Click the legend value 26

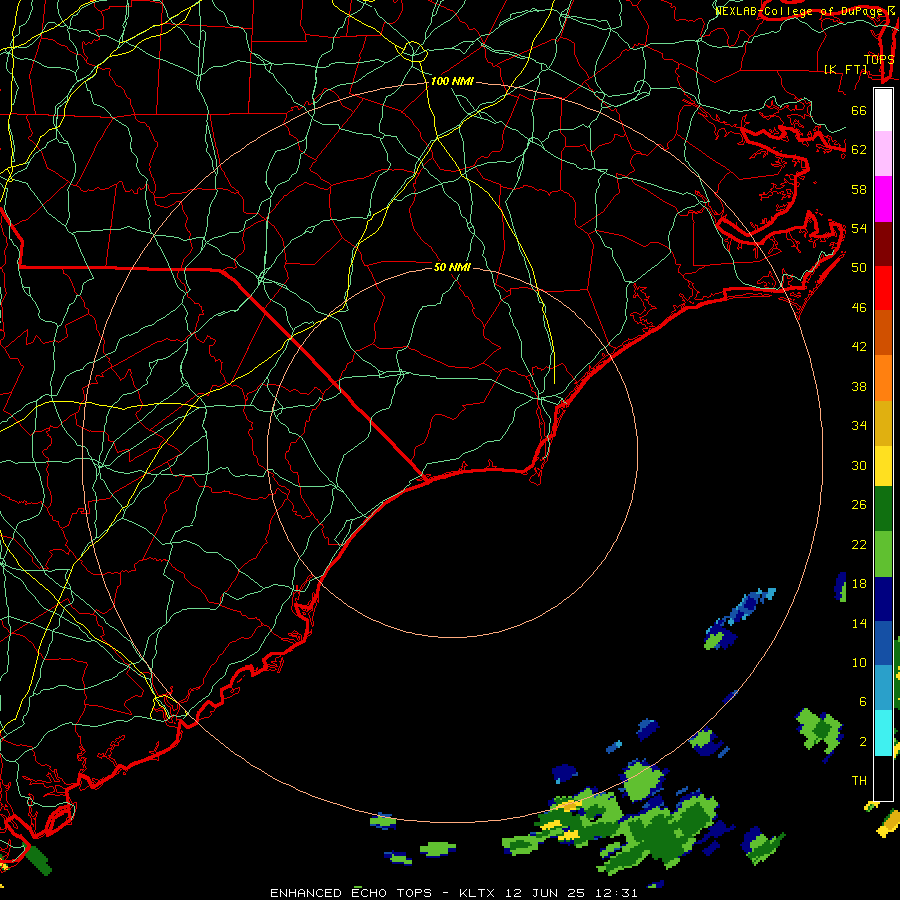tap(859, 505)
